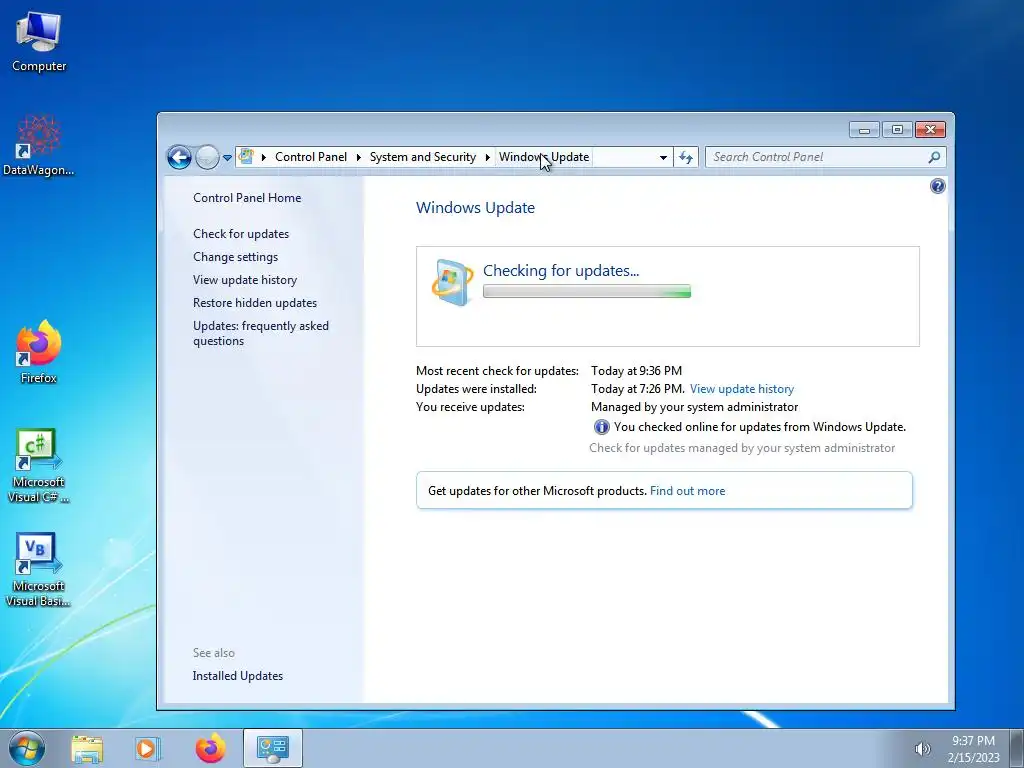
Task: Click the Back arrow in Control Panel
Action: coord(179,157)
